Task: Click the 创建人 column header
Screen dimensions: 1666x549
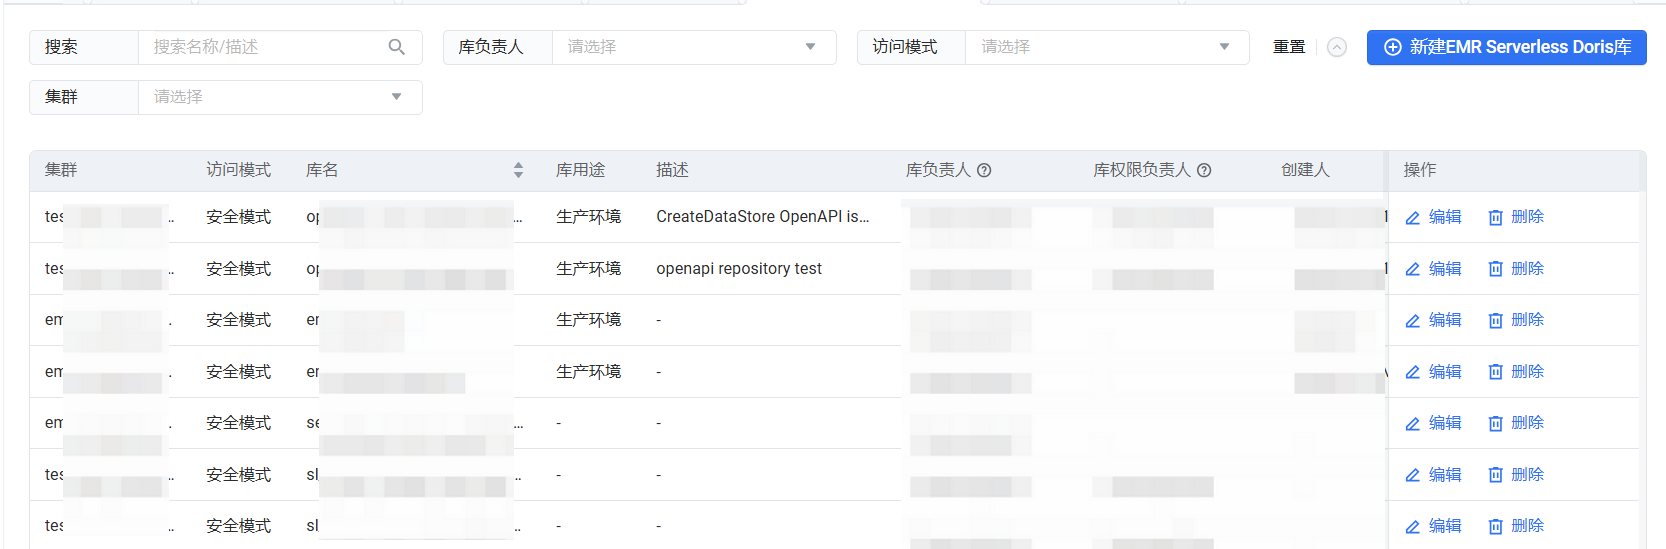Action: point(1305,170)
